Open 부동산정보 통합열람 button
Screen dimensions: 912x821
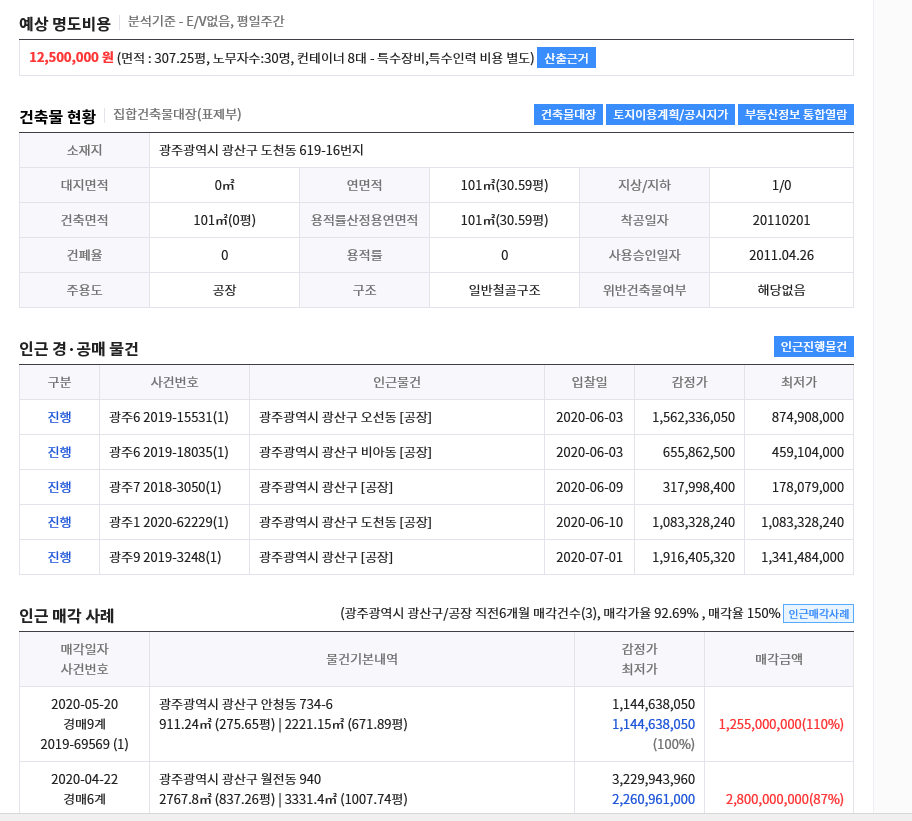[x=796, y=115]
